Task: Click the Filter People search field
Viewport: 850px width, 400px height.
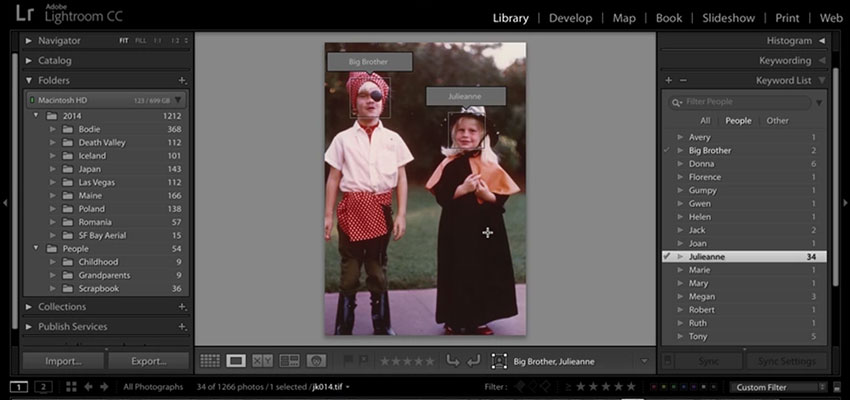Action: [x=745, y=101]
